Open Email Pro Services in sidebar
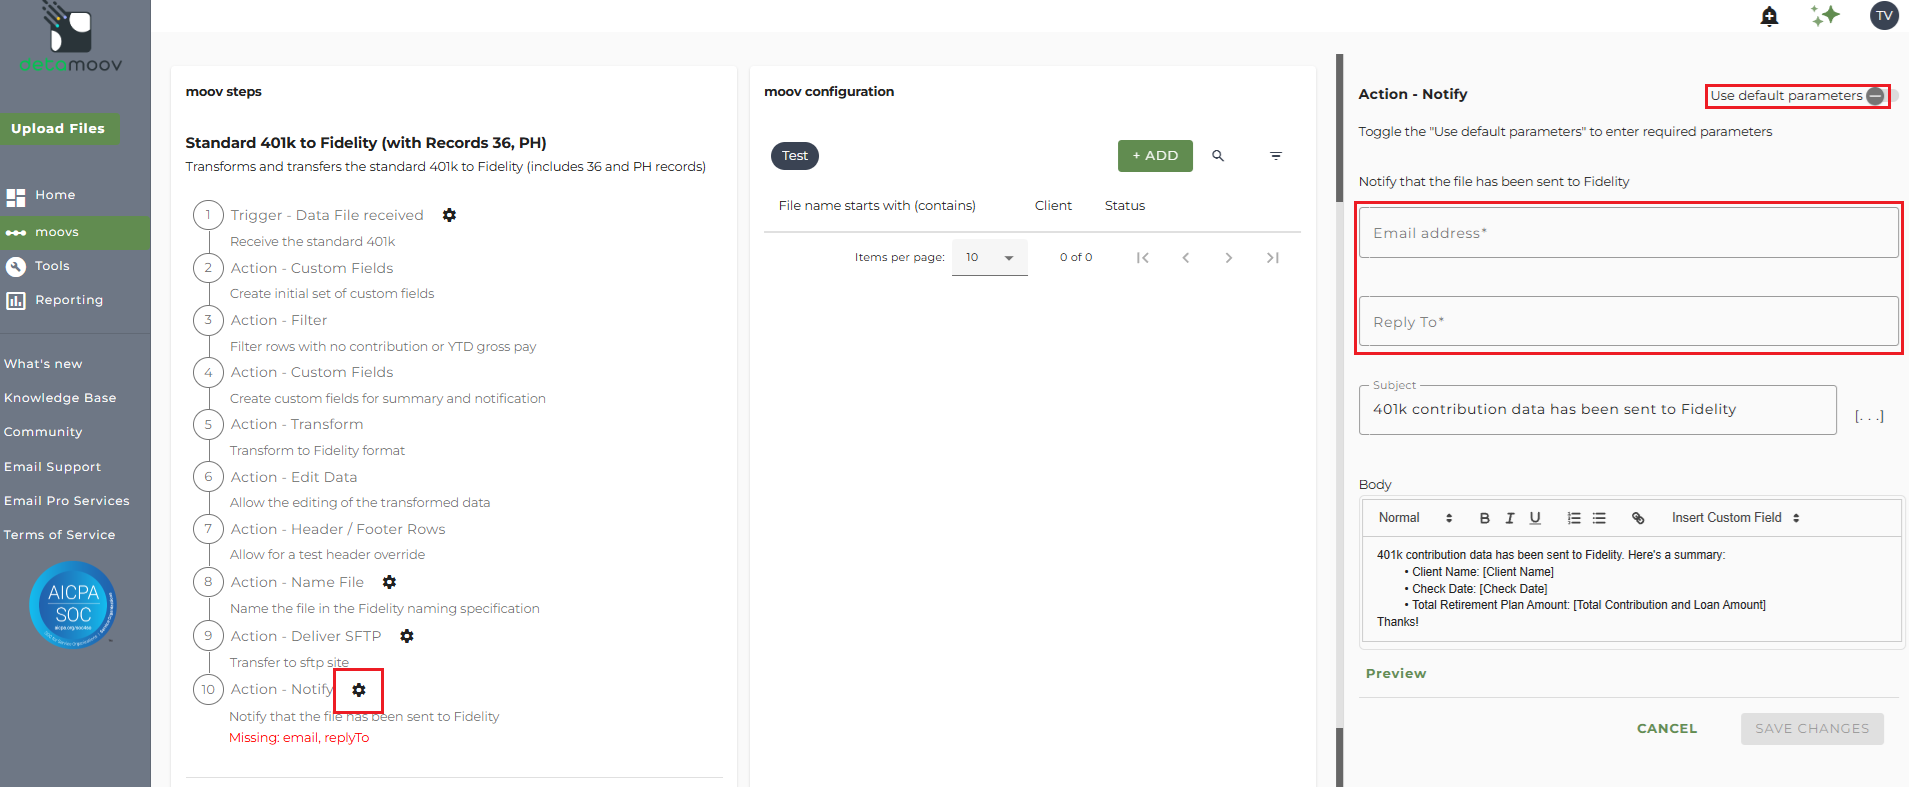 point(67,501)
